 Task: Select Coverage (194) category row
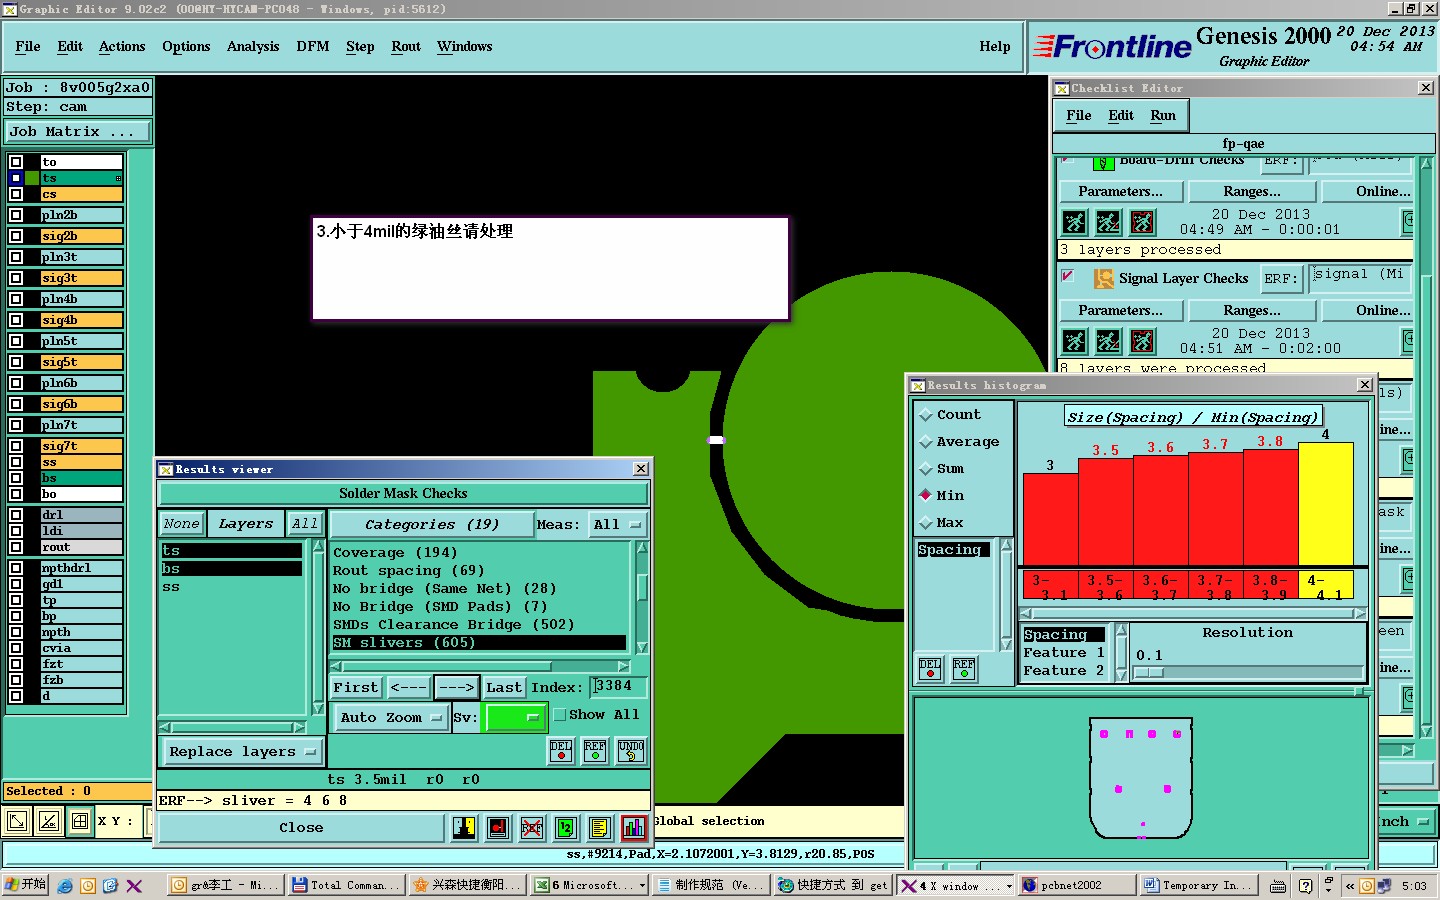coord(479,553)
